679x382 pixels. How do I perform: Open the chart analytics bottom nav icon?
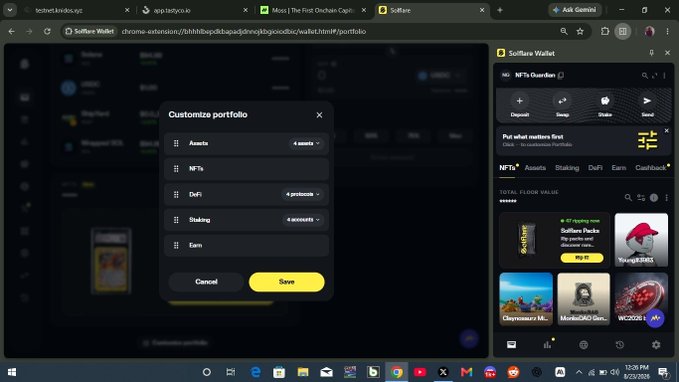pyautogui.click(x=548, y=345)
